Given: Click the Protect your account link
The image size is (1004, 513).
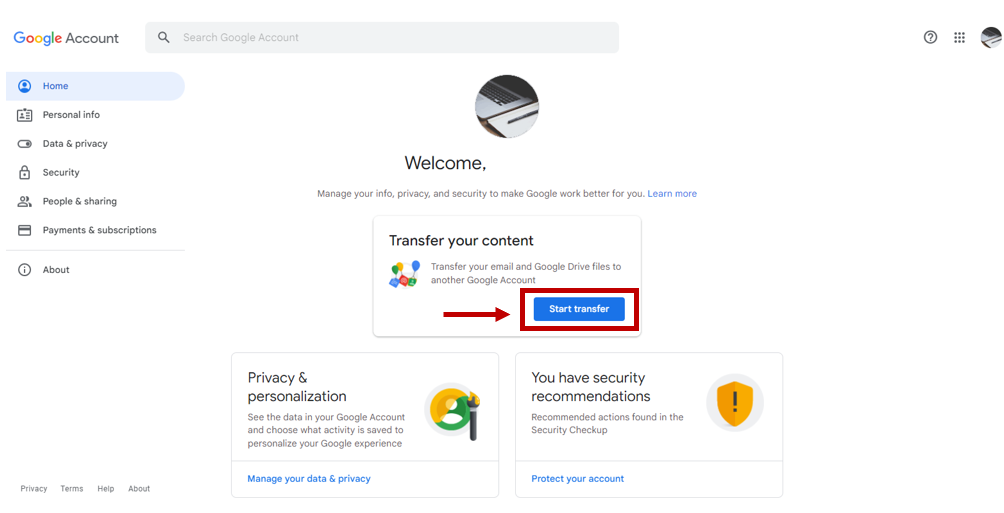Looking at the screenshot, I should pyautogui.click(x=577, y=479).
